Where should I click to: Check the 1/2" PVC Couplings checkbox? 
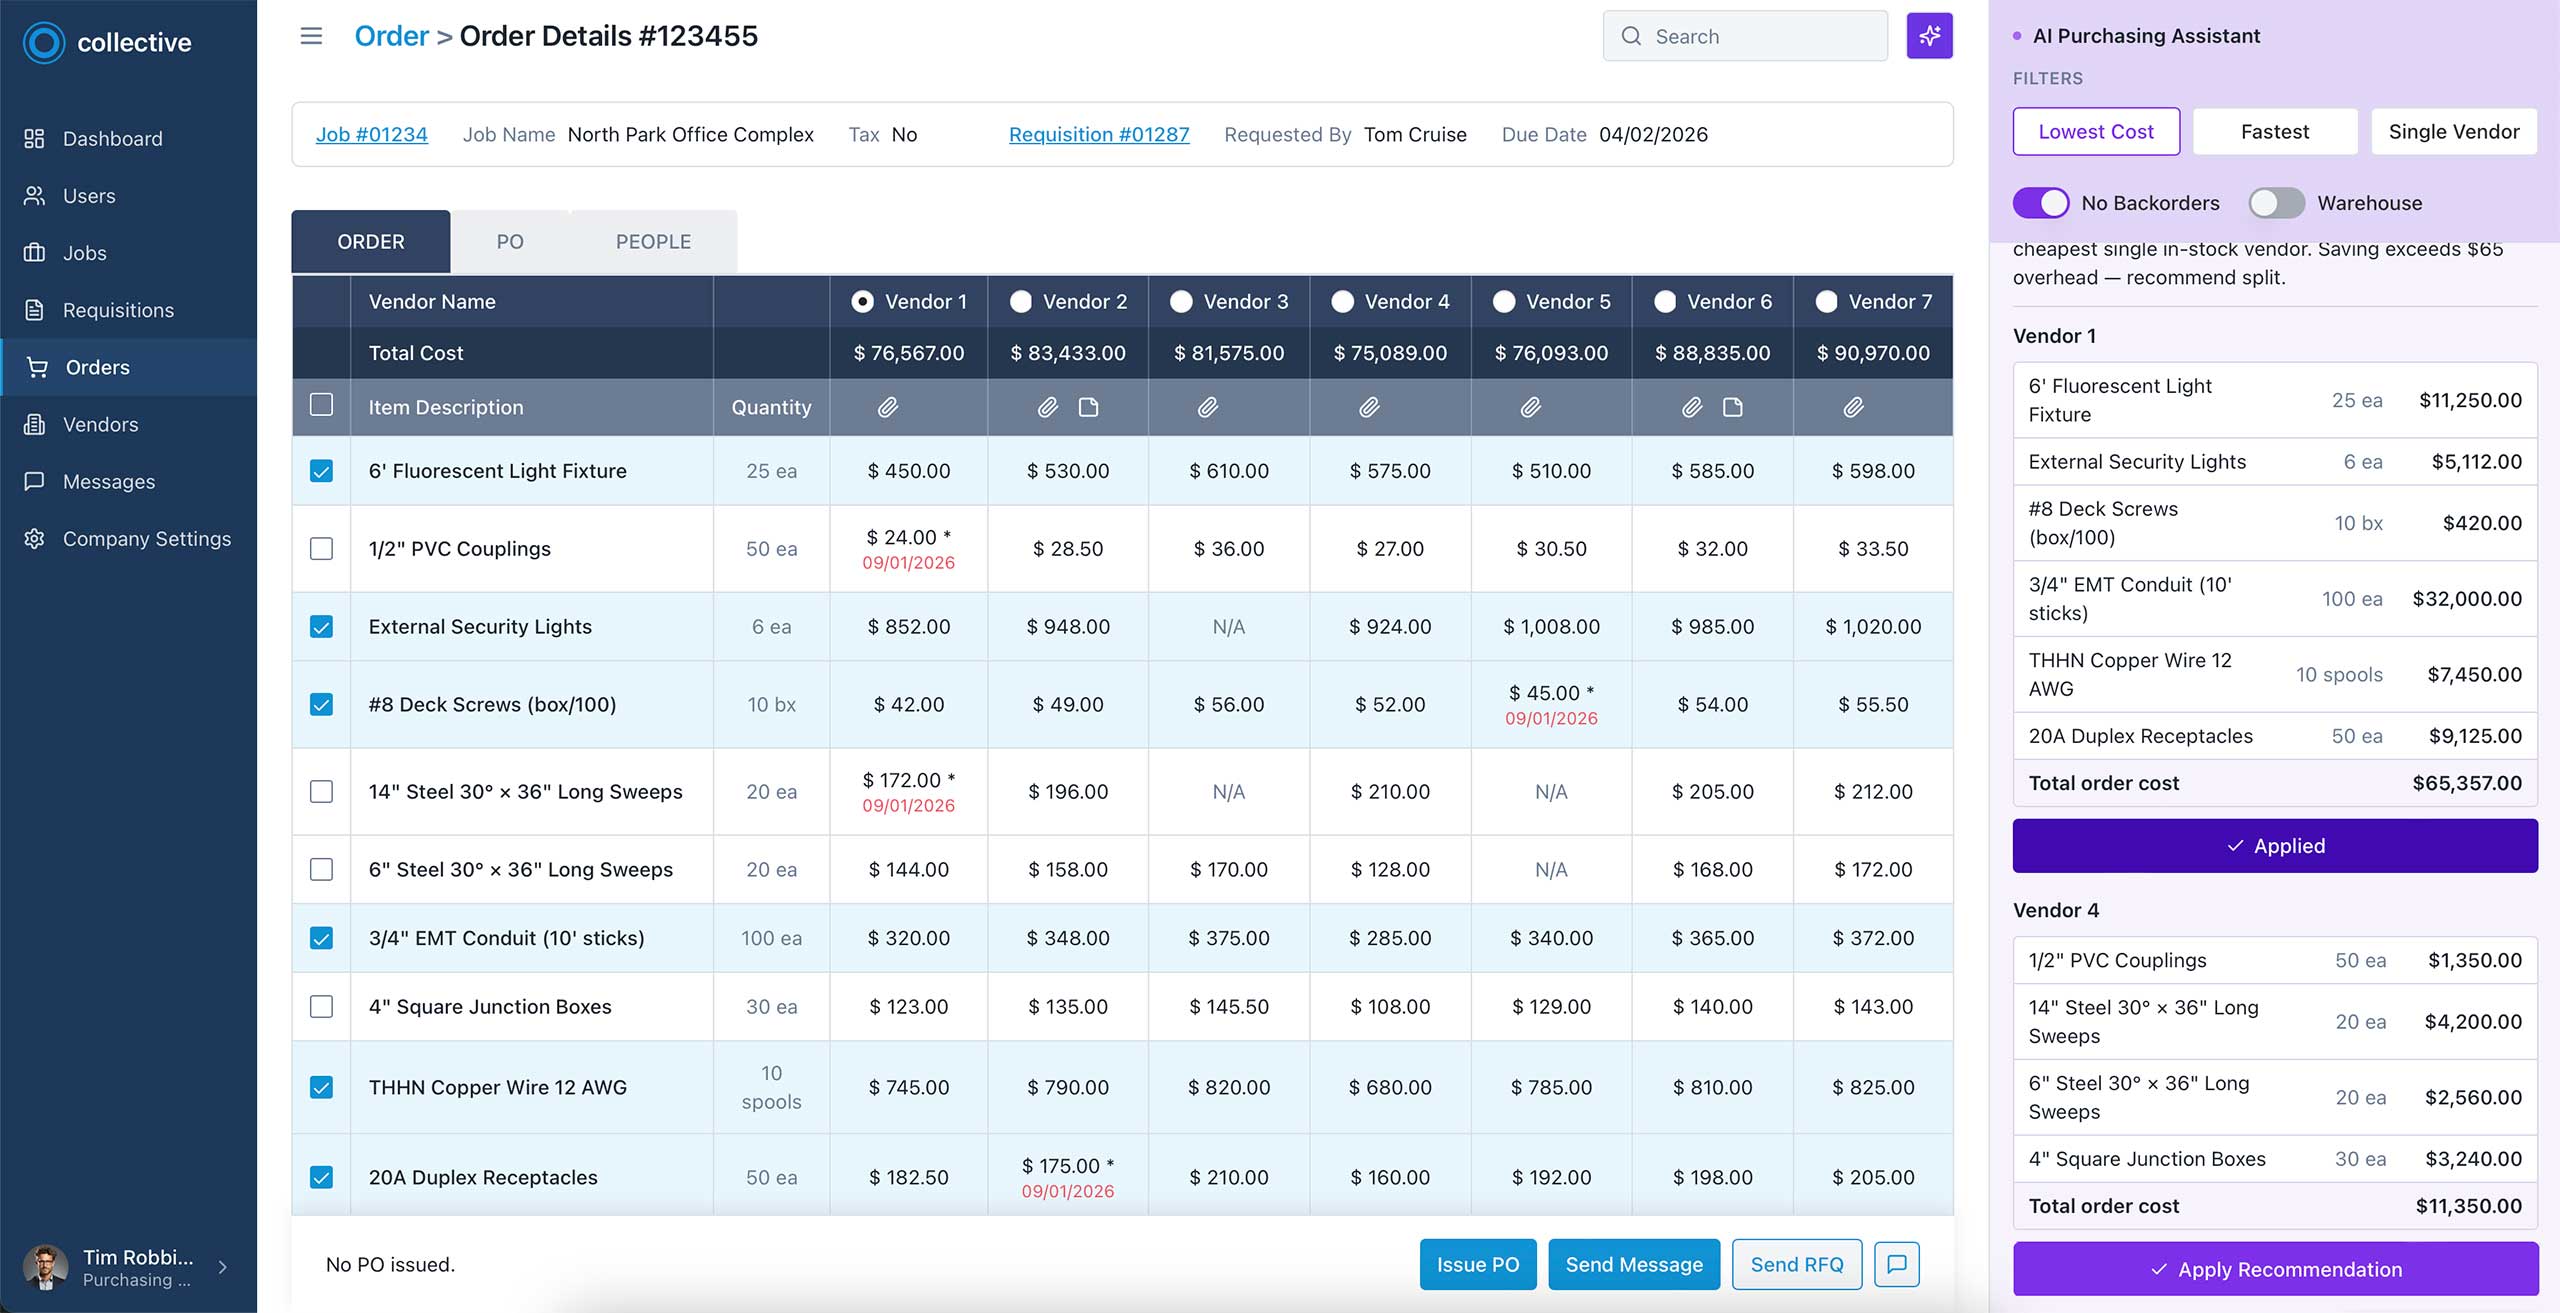[x=321, y=549]
